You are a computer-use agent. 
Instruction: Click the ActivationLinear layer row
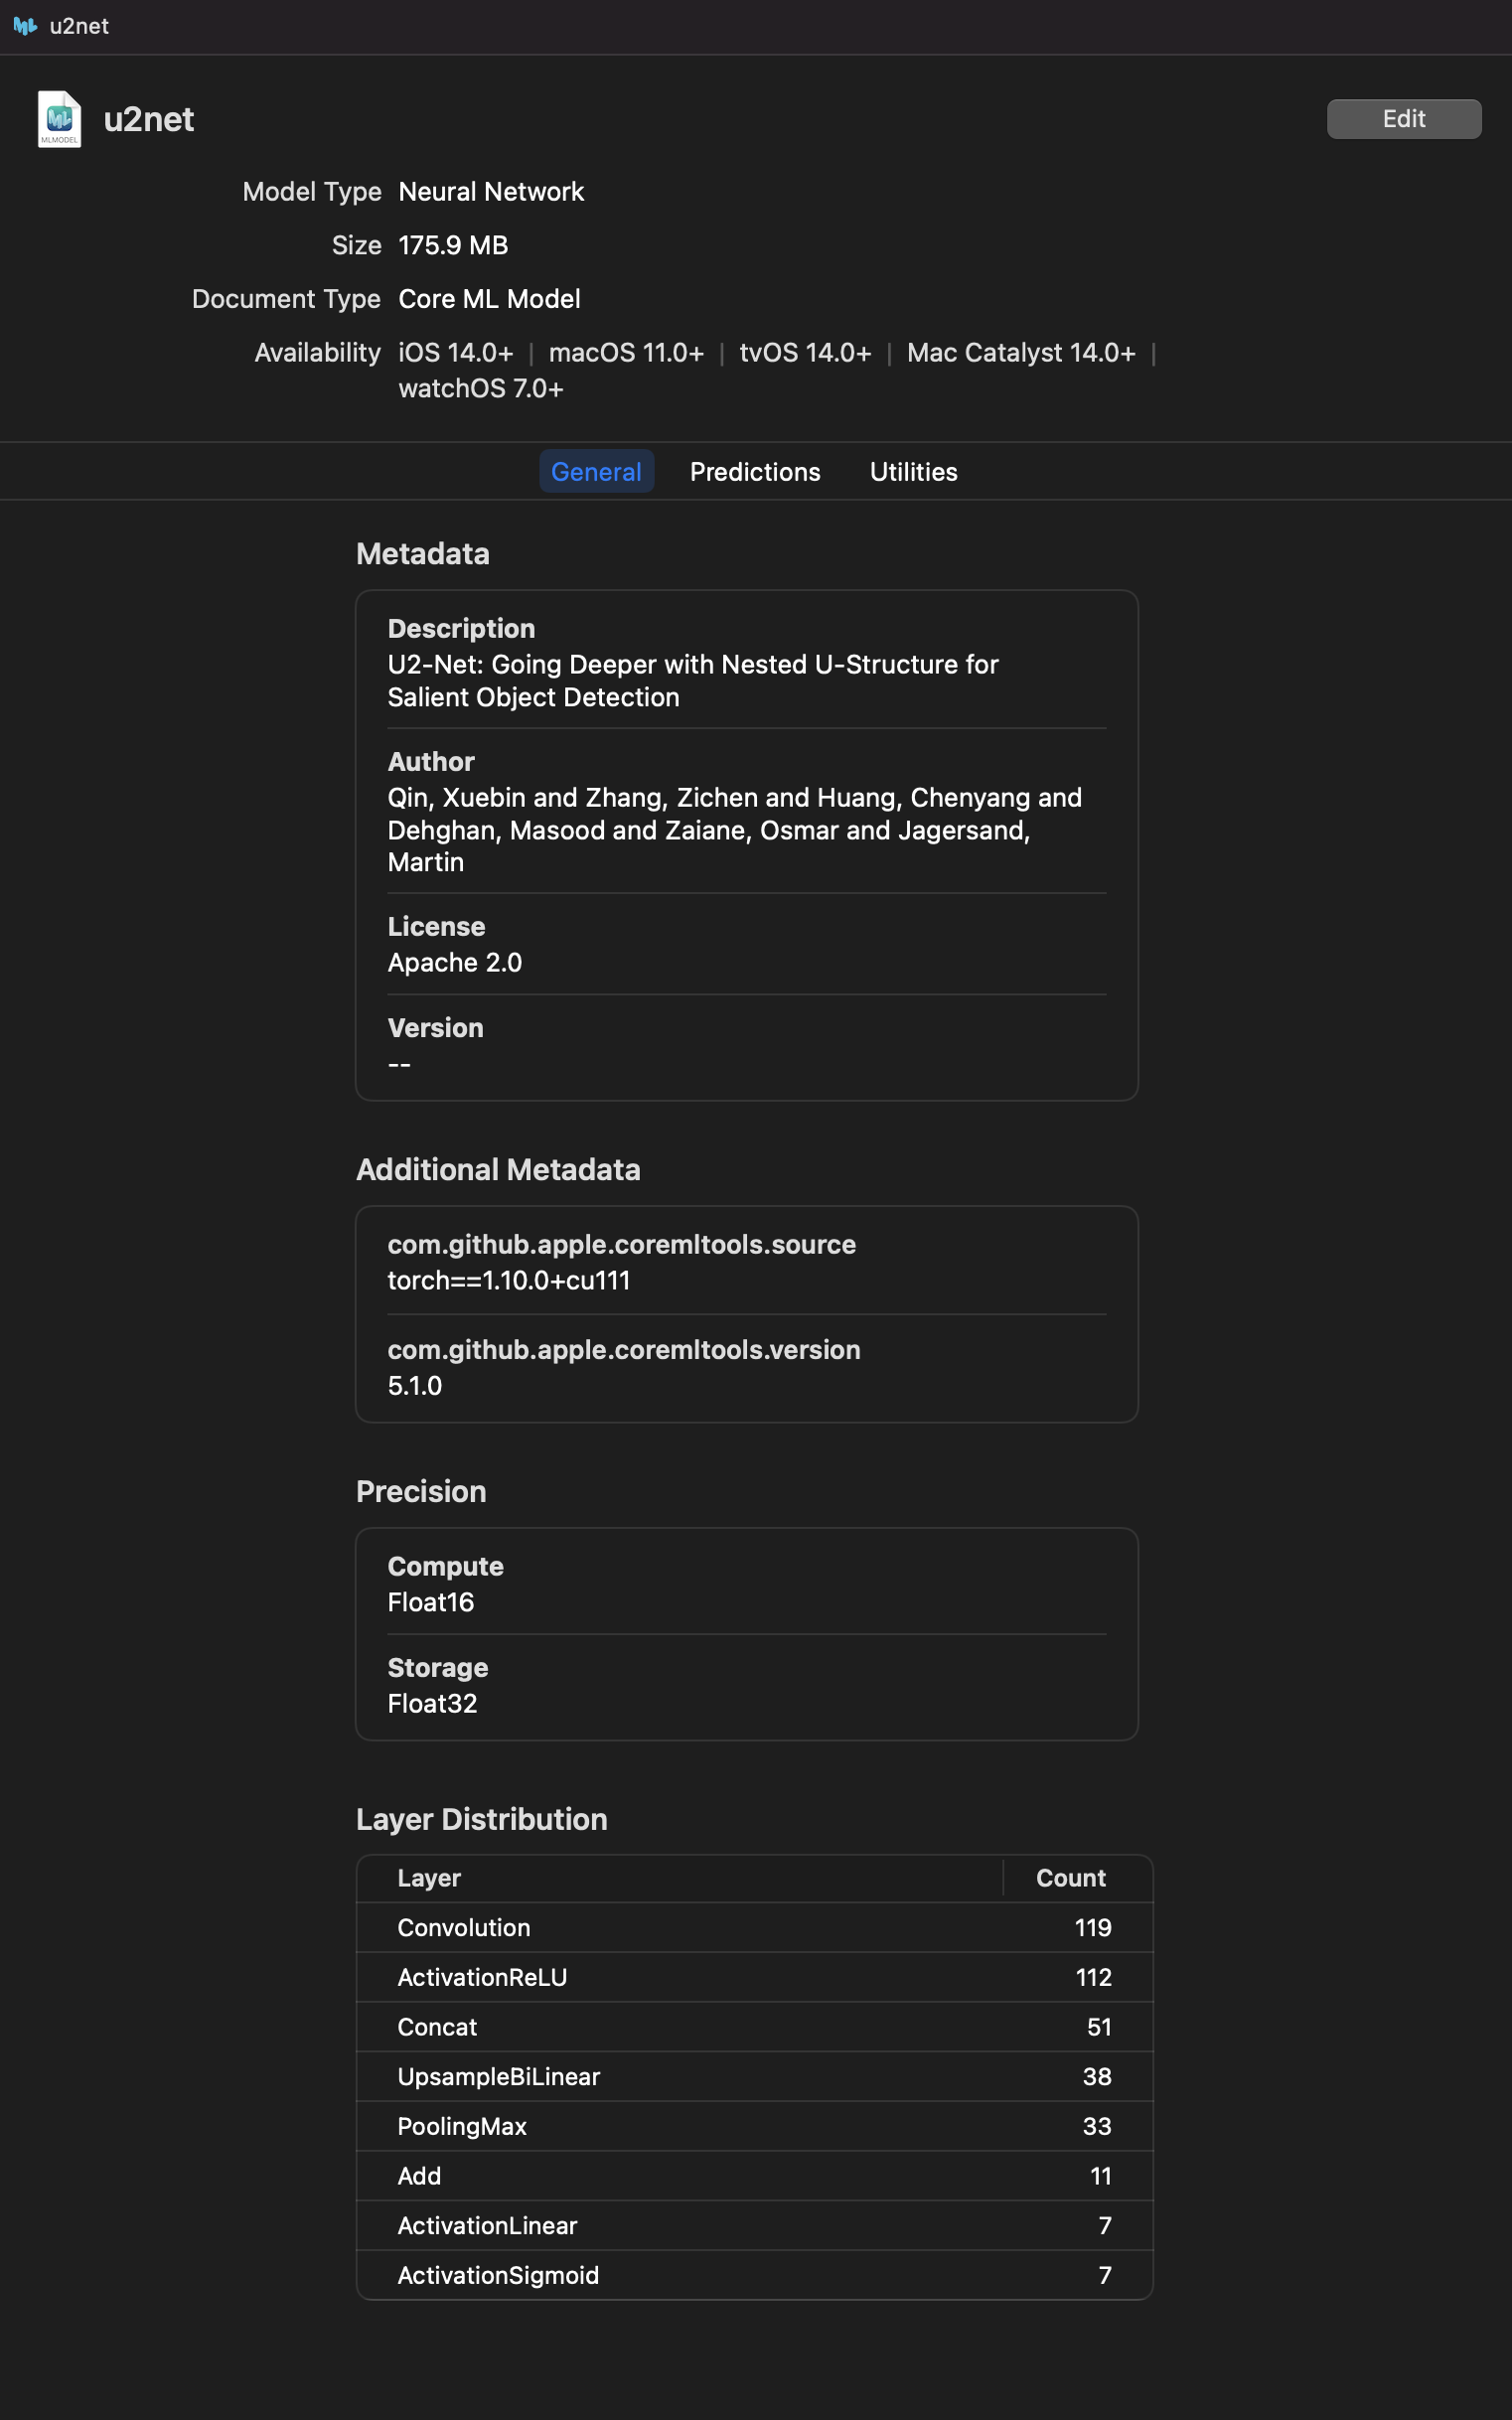754,2226
